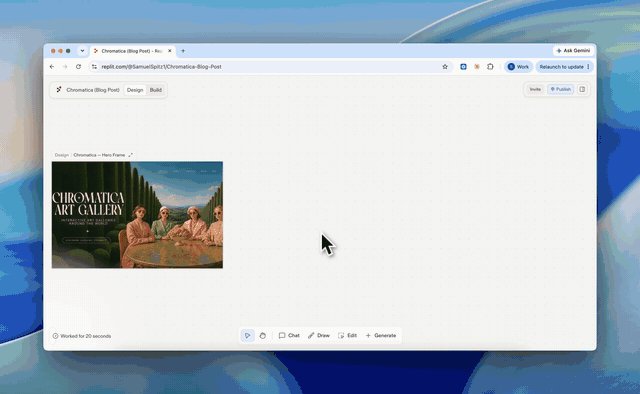Screen dimensions: 640x394
Task: Select the pointer cursor tool in bottom toolbar
Action: (247, 336)
